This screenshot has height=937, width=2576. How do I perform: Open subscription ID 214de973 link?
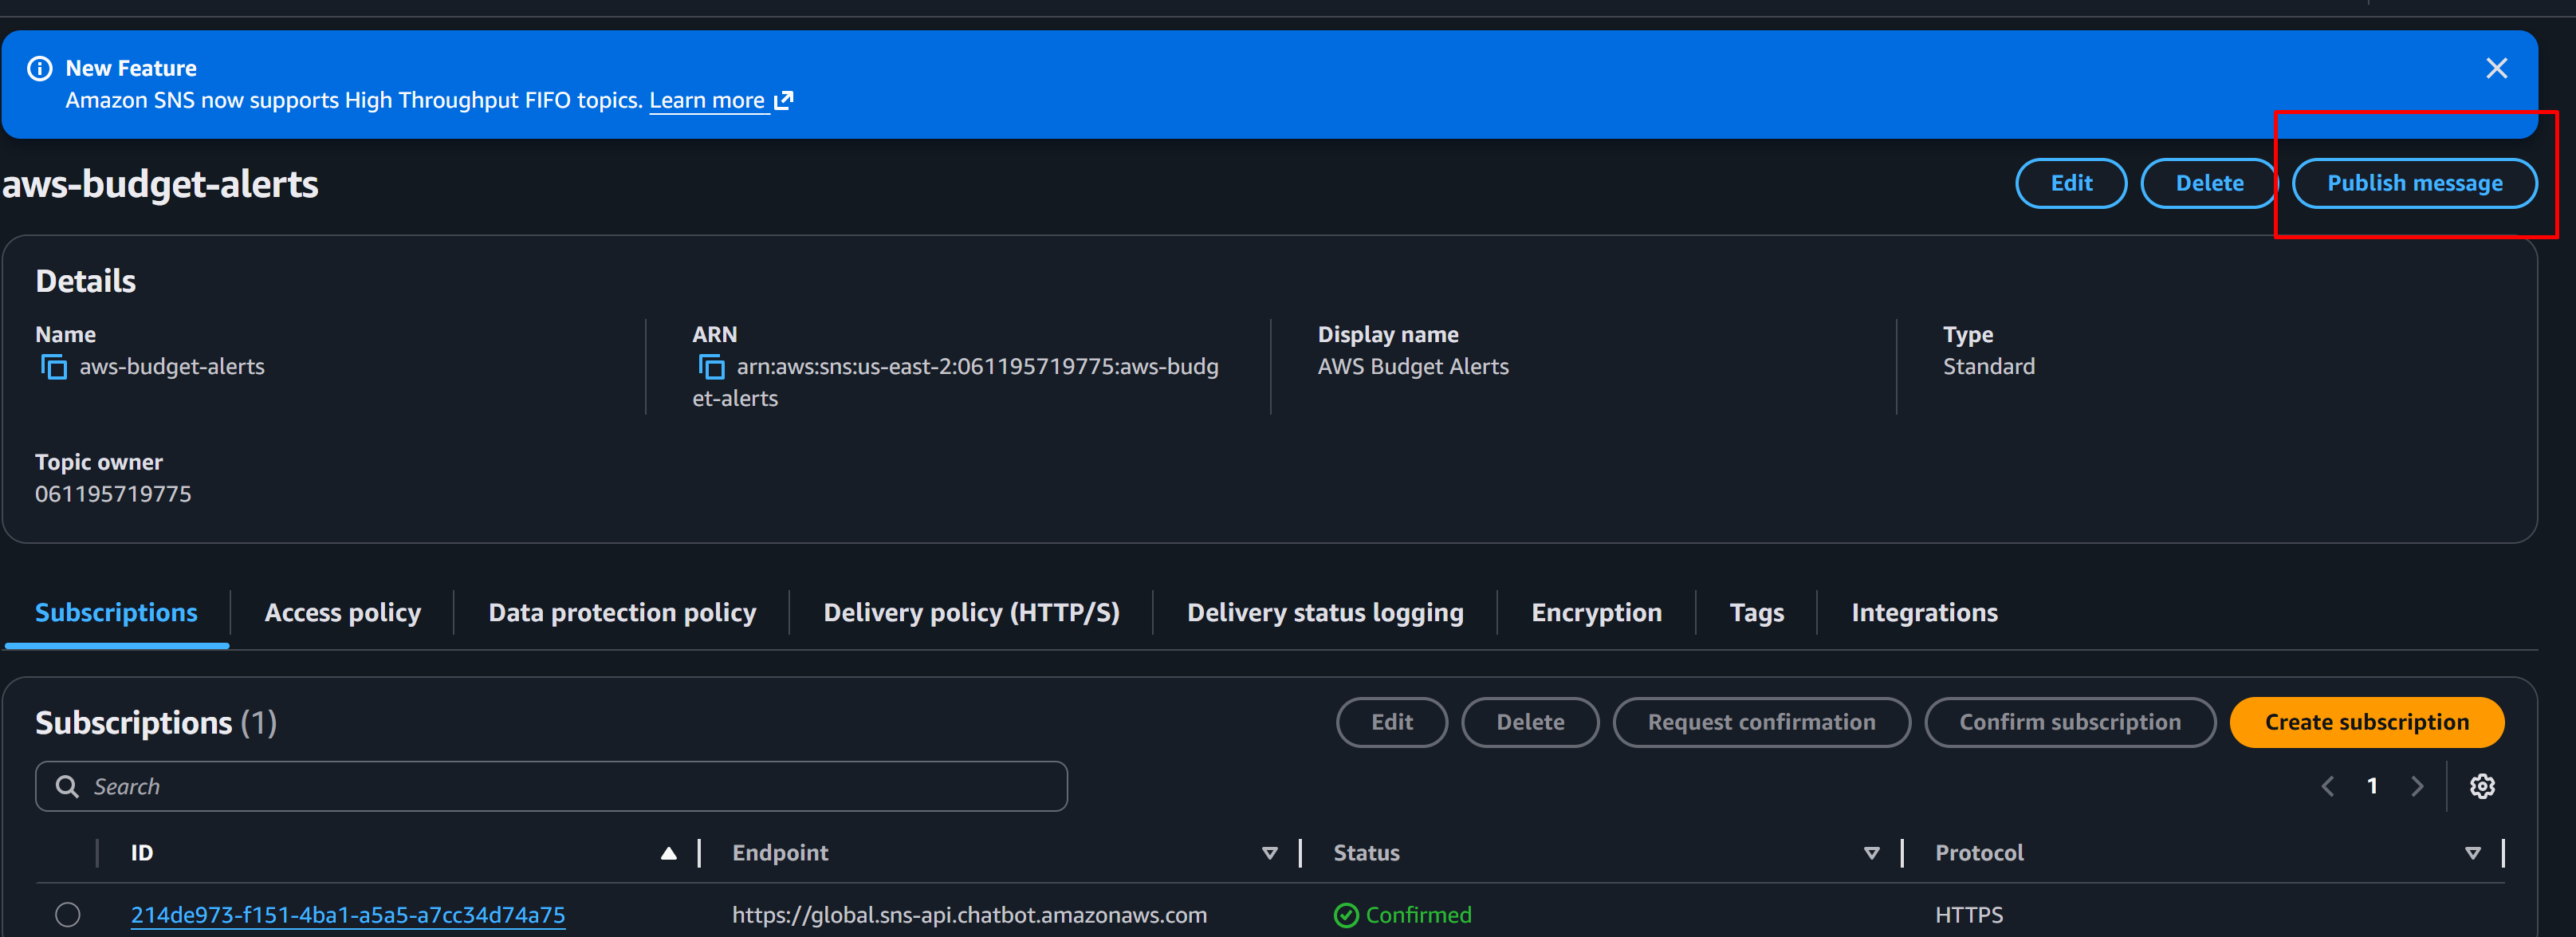click(347, 914)
